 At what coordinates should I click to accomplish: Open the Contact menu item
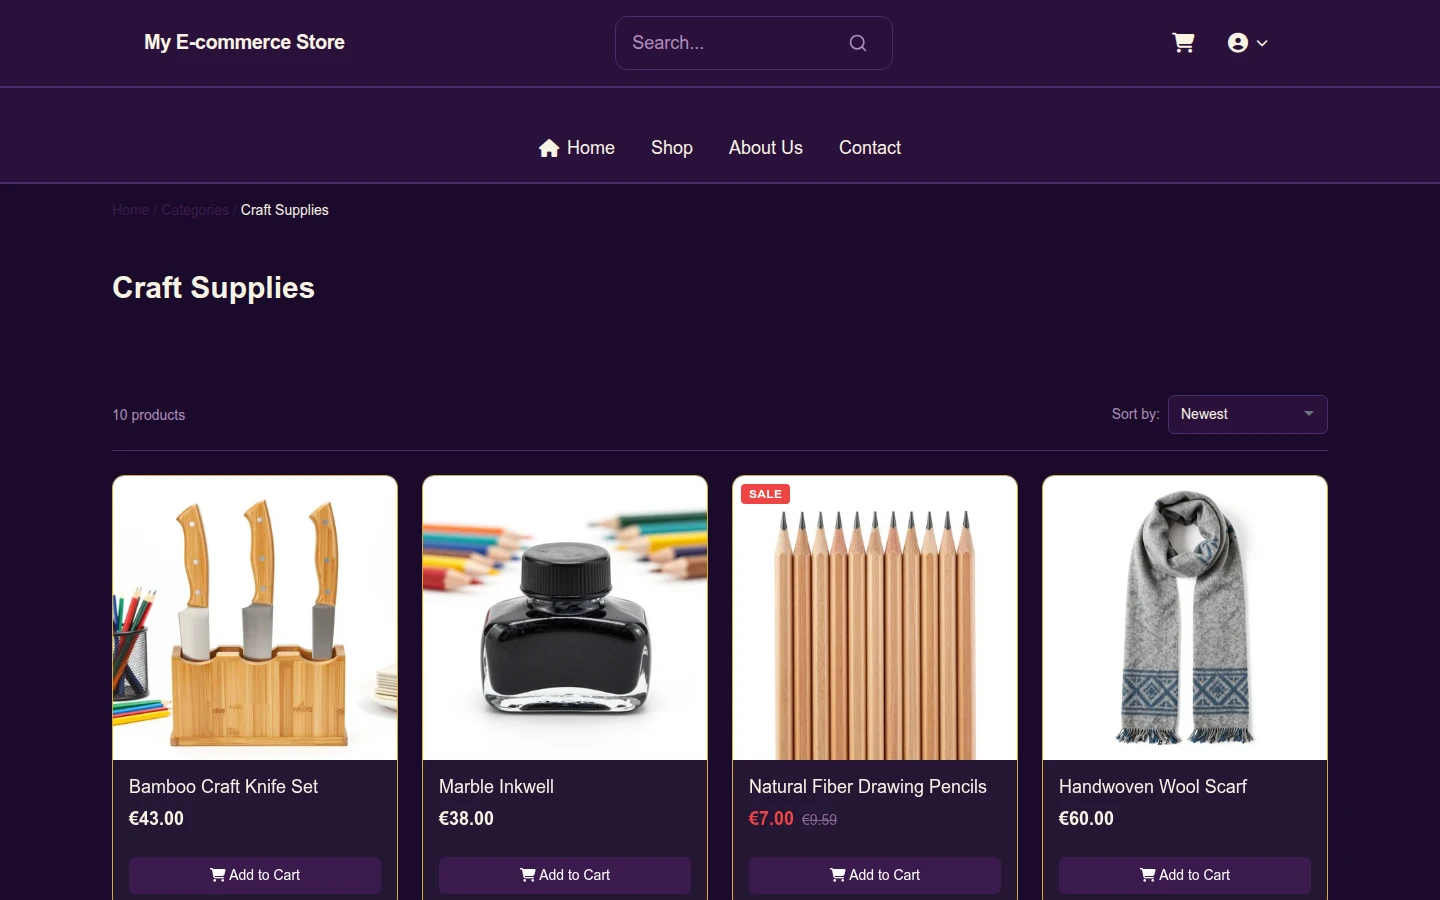pos(870,148)
